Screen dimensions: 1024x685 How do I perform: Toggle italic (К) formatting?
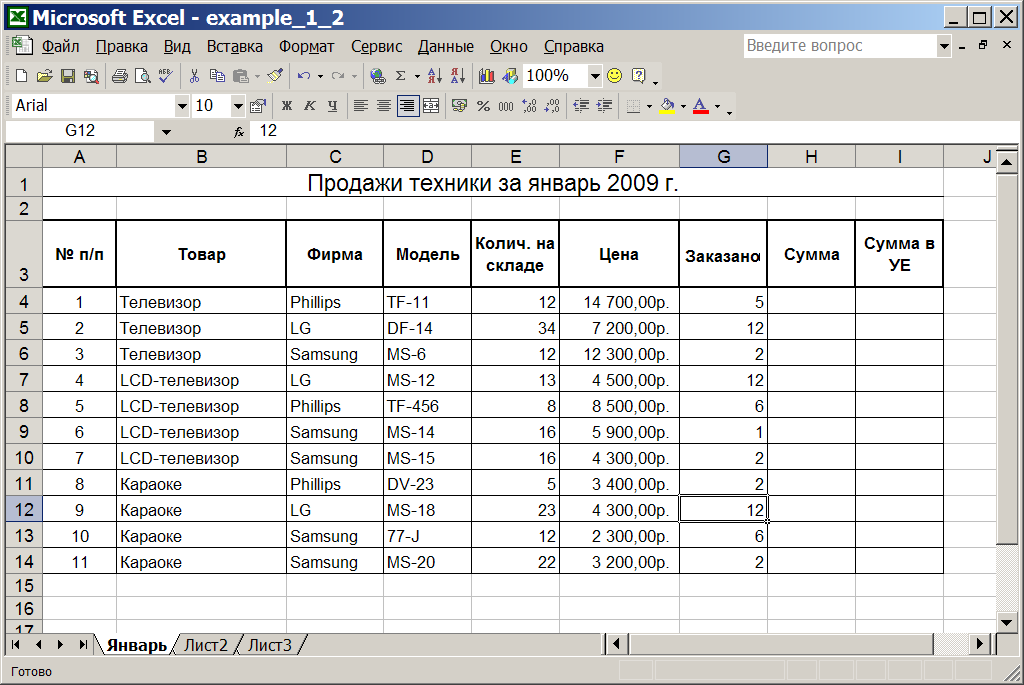[310, 106]
